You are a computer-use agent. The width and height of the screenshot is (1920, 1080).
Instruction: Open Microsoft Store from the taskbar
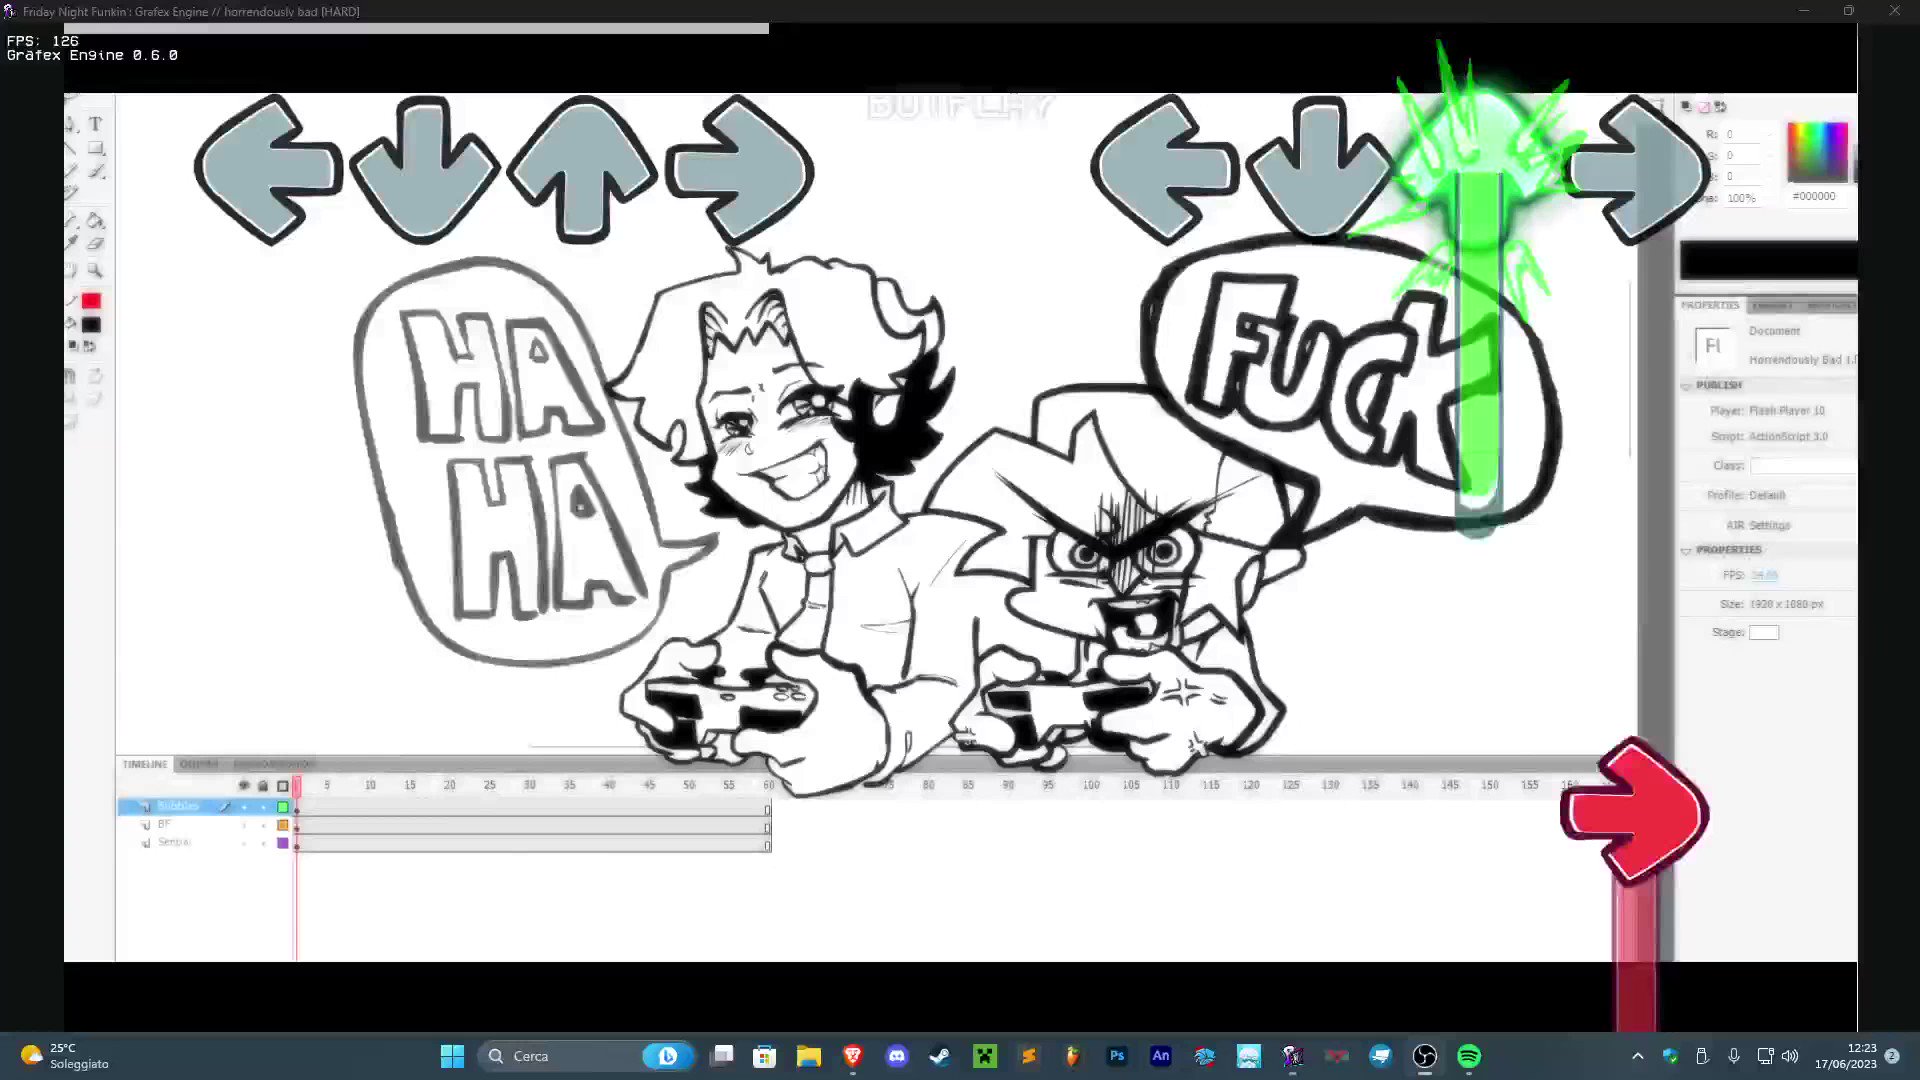coord(765,1056)
